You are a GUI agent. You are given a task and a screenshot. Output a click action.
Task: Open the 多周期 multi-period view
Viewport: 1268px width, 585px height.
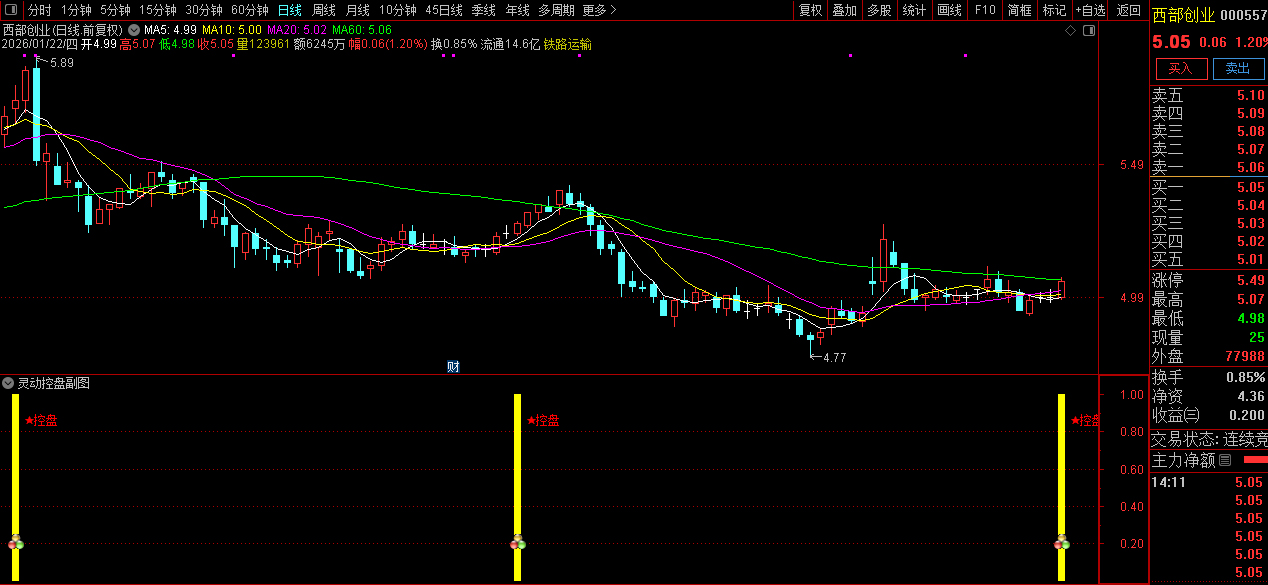coord(556,10)
